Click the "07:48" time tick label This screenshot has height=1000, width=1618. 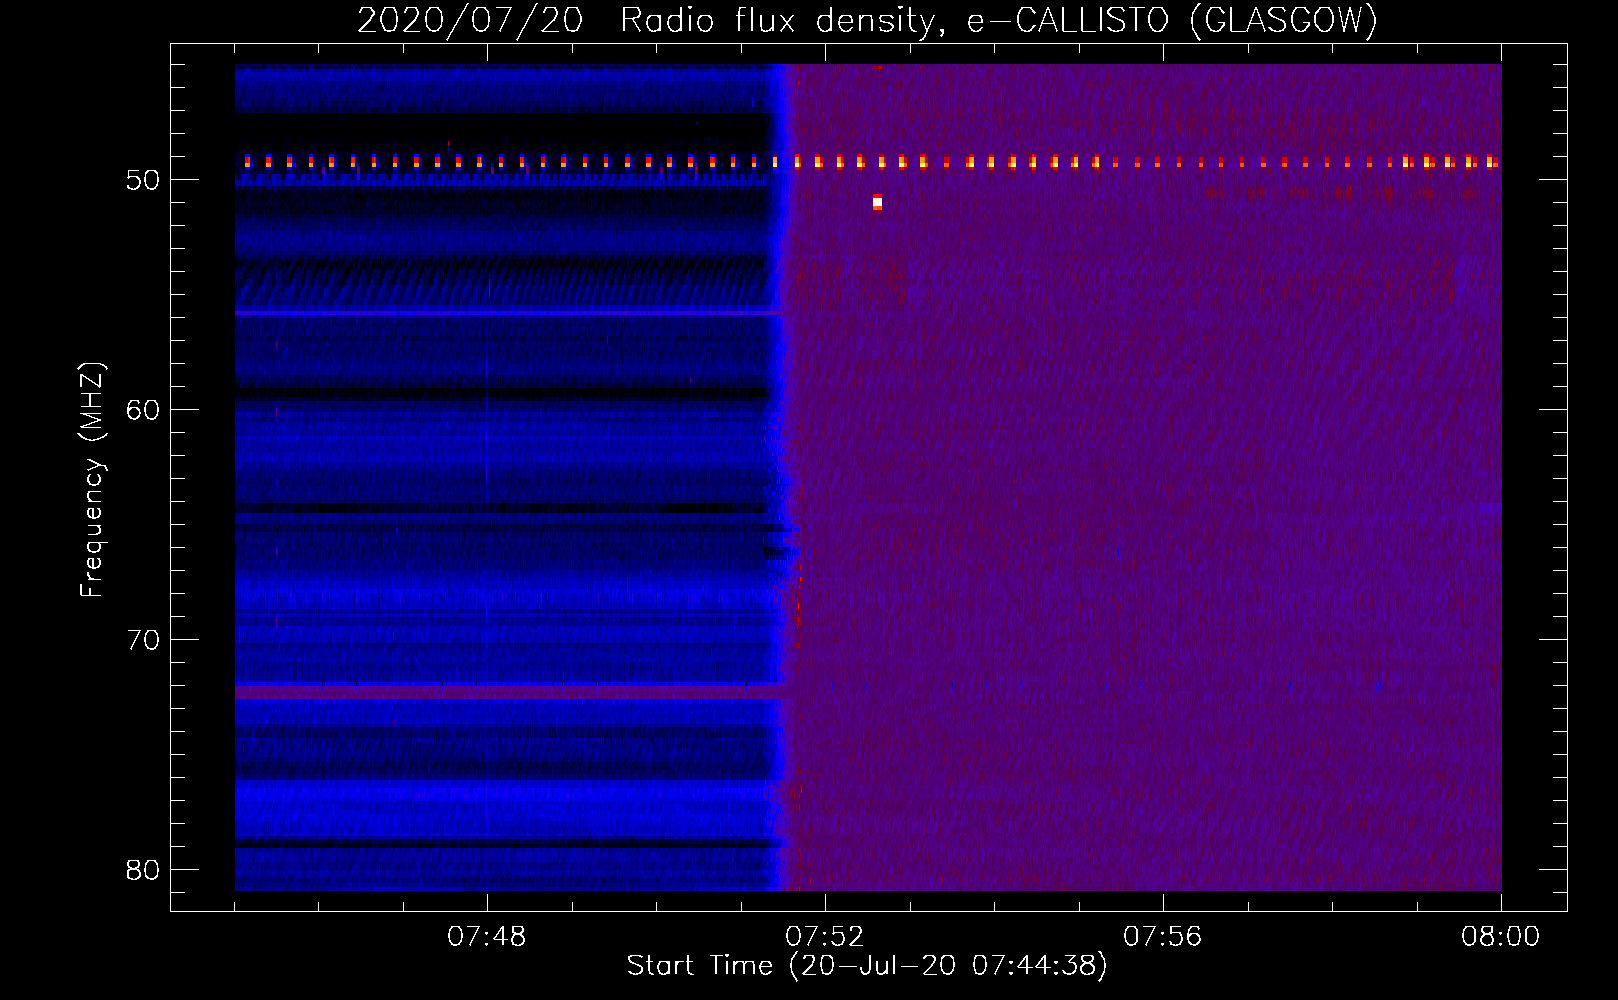486,937
